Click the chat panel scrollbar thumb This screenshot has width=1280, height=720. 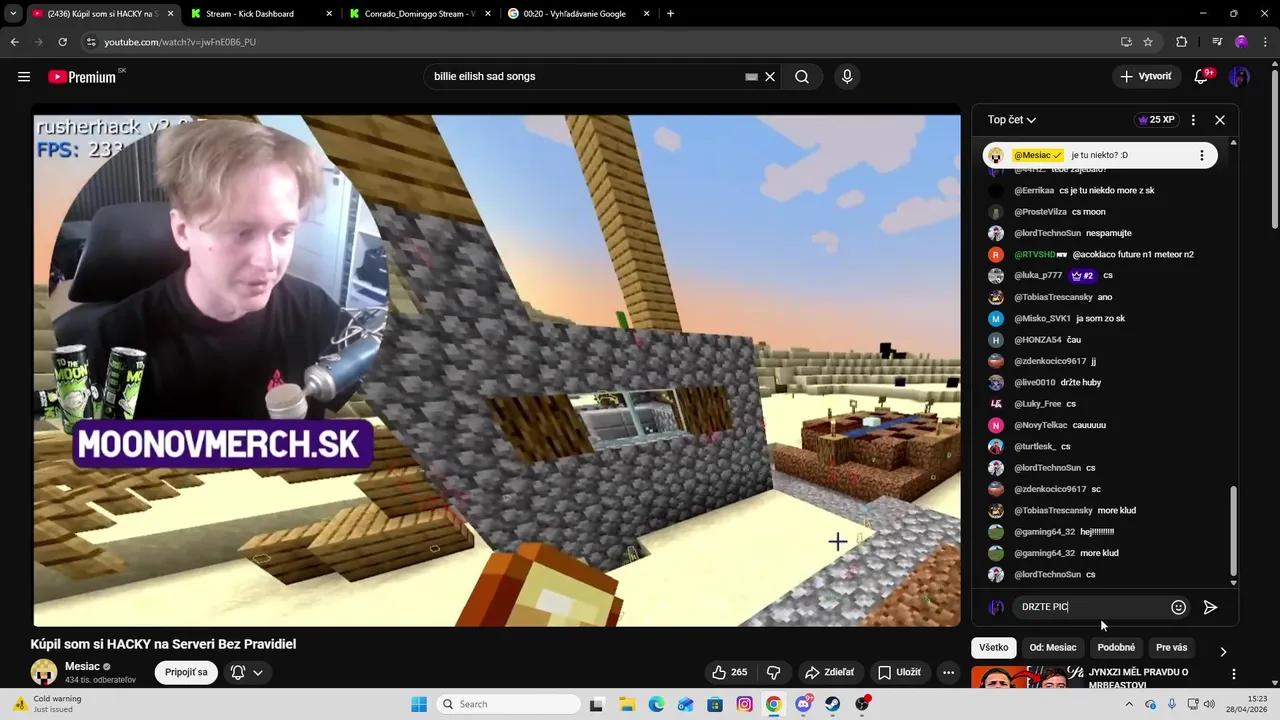tap(1233, 530)
